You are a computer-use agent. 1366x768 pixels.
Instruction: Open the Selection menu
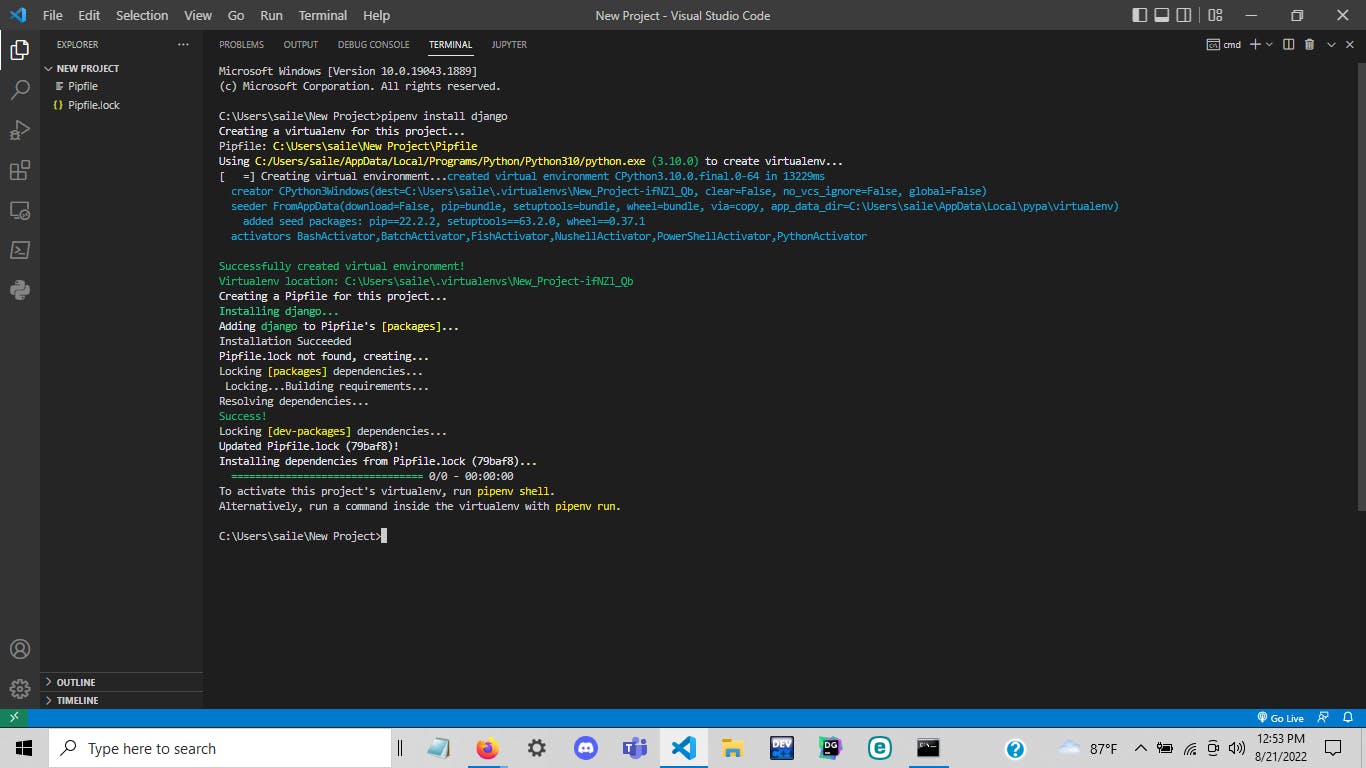click(x=142, y=15)
